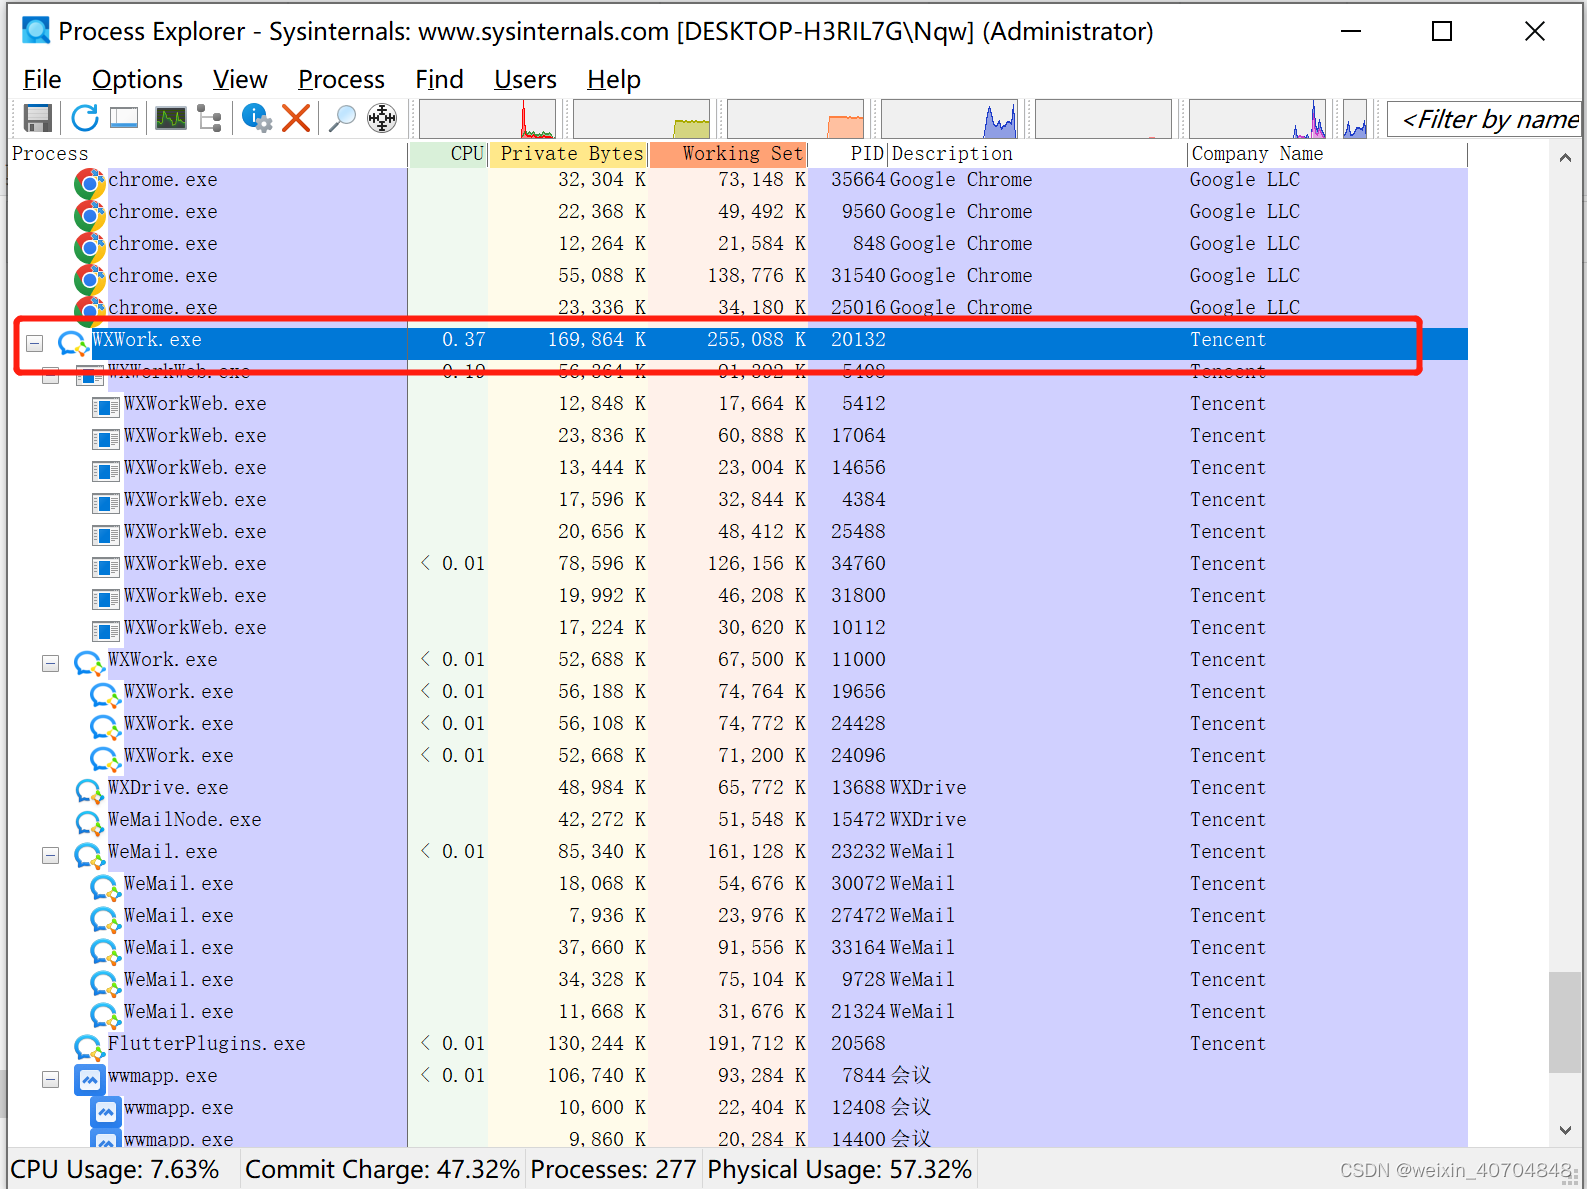
Task: Click the scrollbar up arrow
Action: [x=1565, y=157]
